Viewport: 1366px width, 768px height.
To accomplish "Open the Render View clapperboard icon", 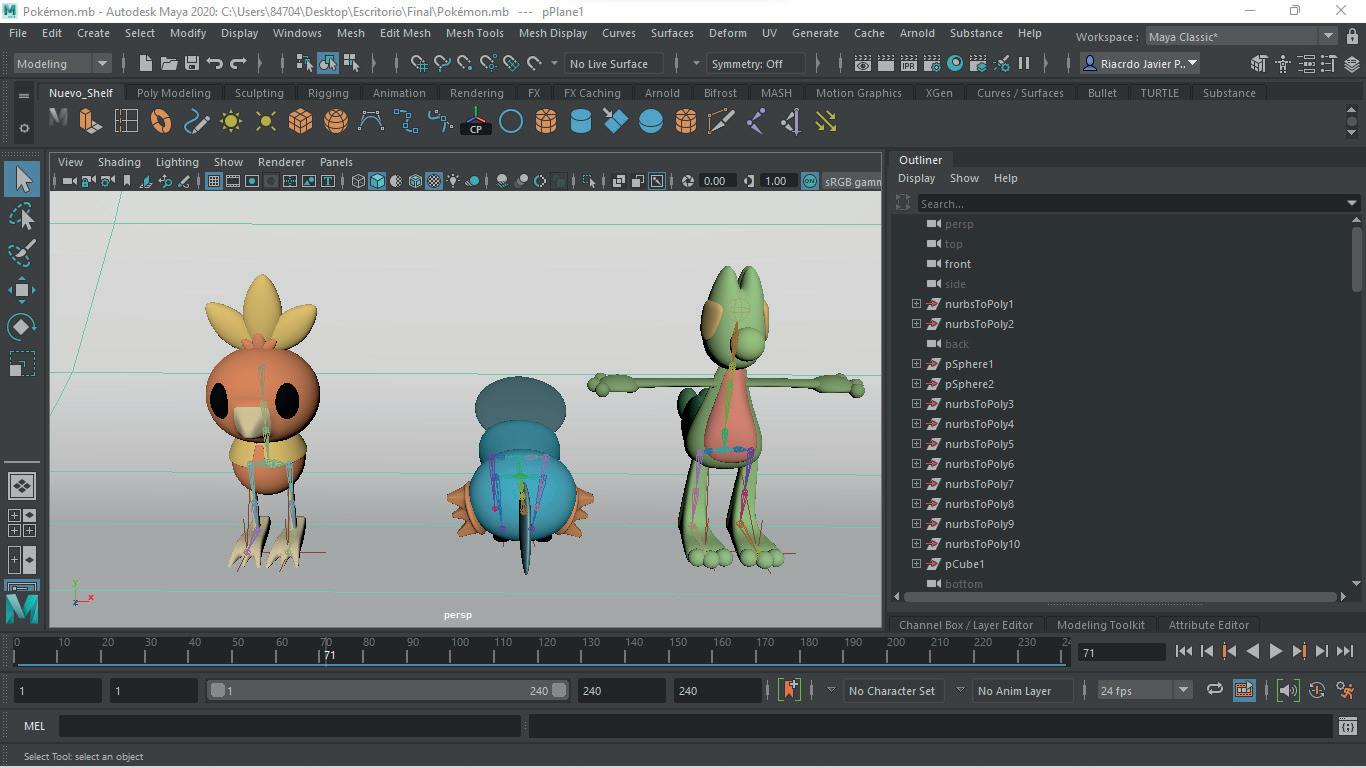I will (x=862, y=63).
